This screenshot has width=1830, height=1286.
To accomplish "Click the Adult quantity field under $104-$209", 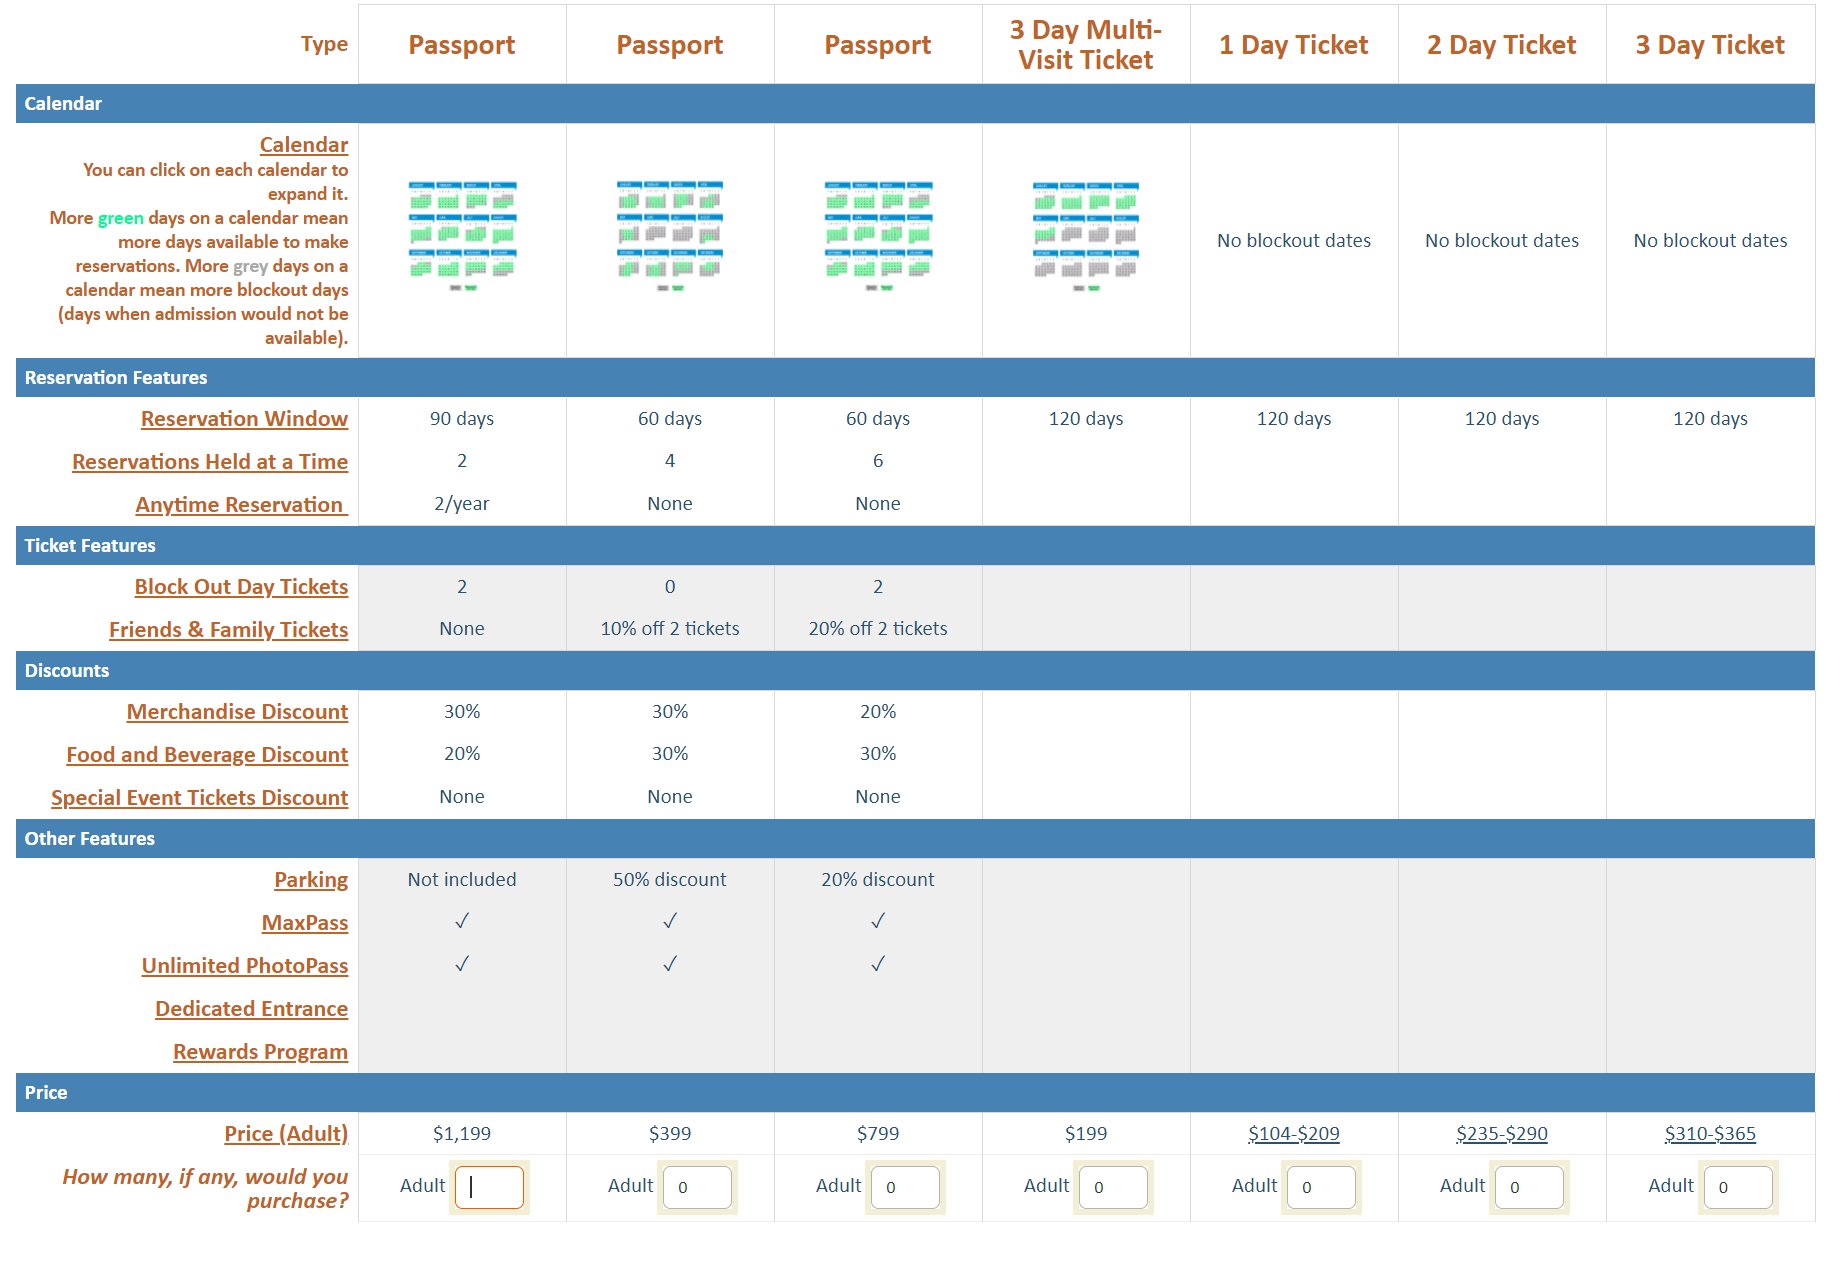I will point(1322,1188).
